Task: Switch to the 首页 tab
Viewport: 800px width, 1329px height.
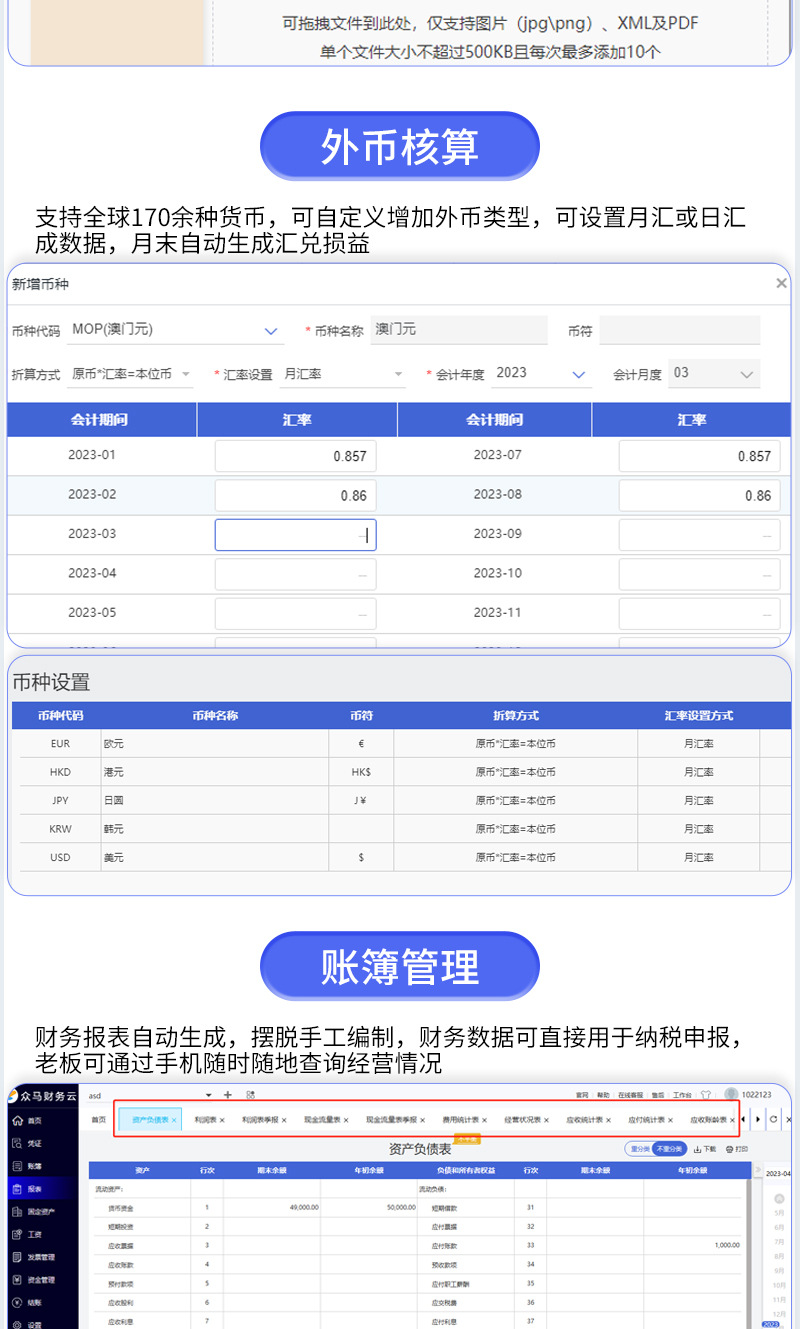Action: coord(98,1120)
